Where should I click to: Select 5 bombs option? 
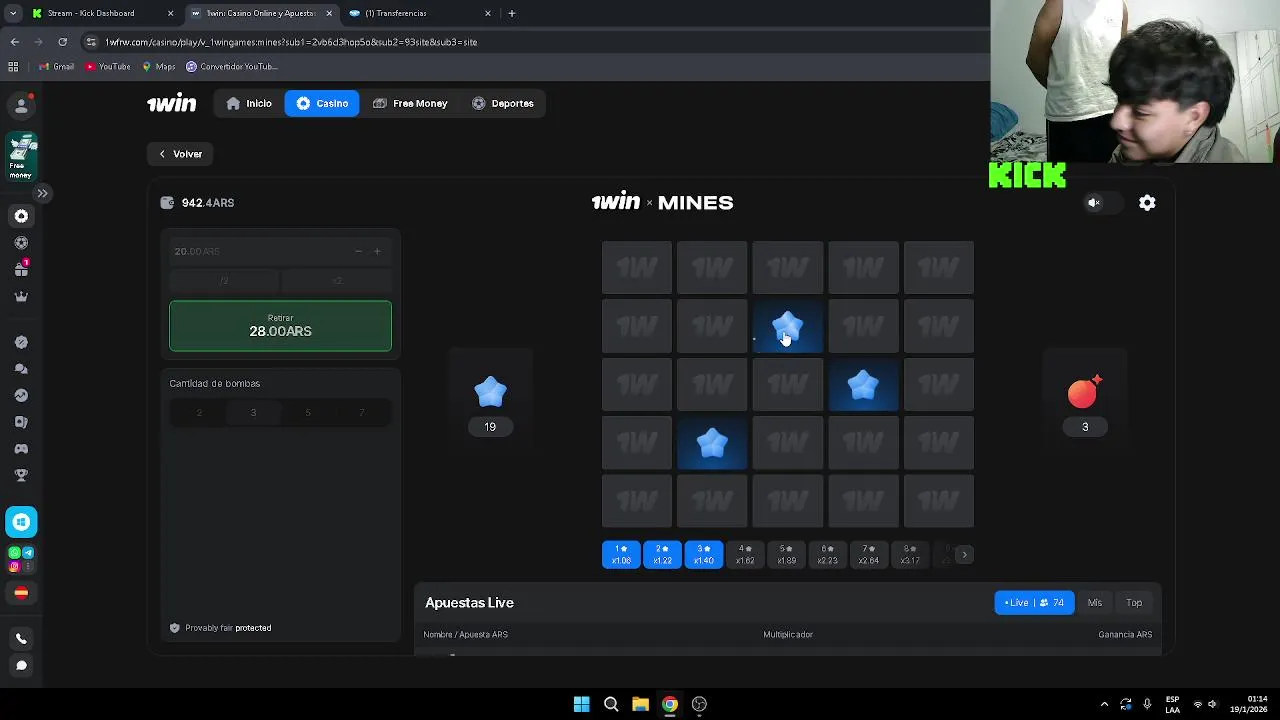point(307,413)
